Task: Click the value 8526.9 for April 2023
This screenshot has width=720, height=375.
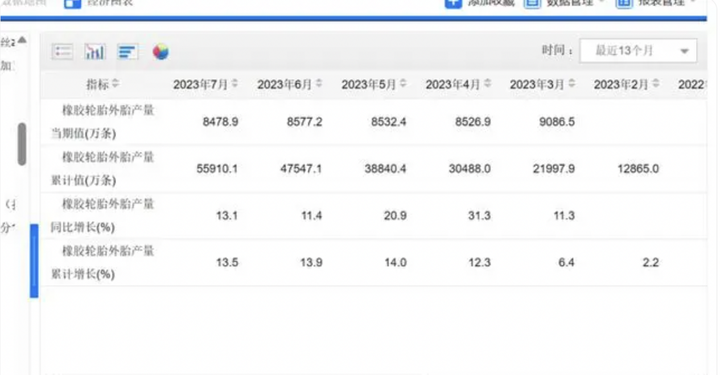Action: [x=473, y=122]
